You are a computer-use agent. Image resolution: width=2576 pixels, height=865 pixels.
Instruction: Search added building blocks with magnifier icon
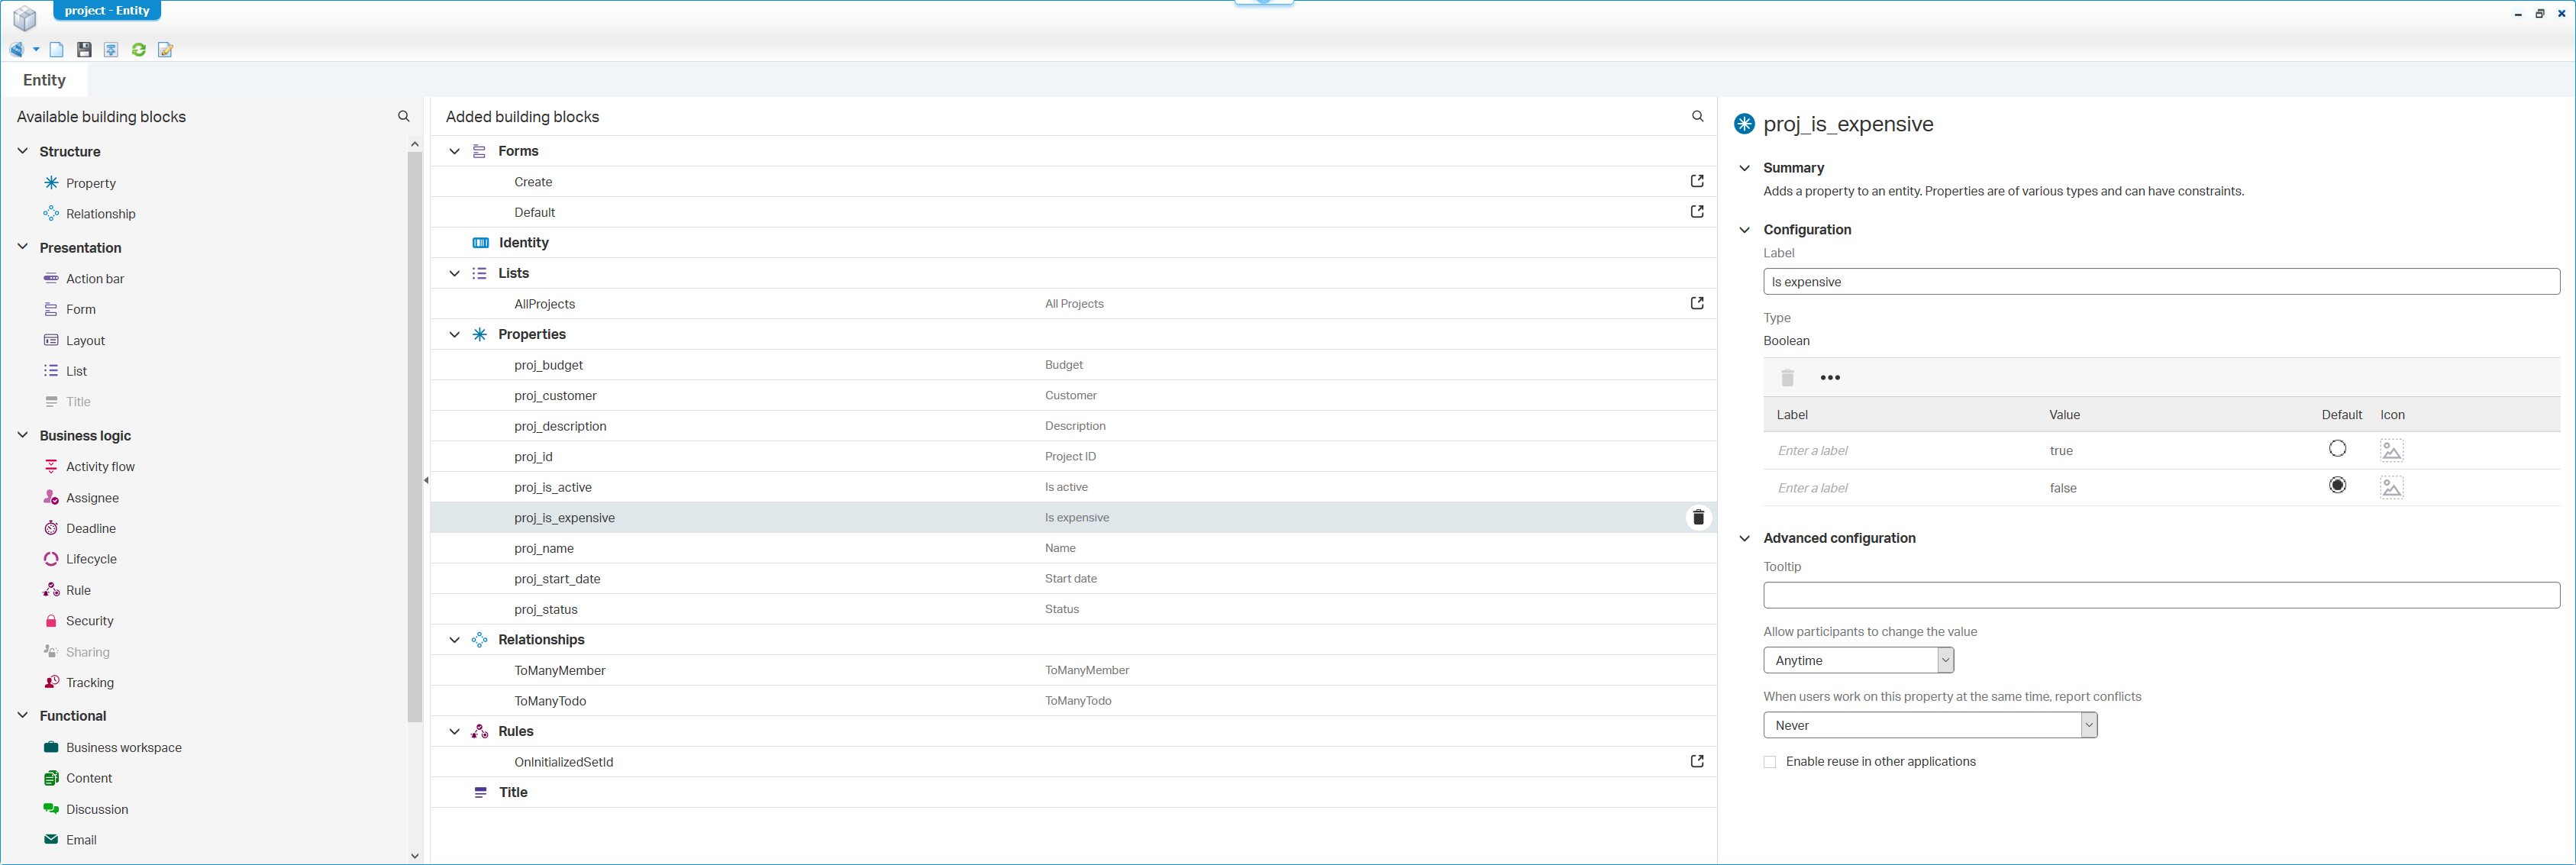point(1697,117)
